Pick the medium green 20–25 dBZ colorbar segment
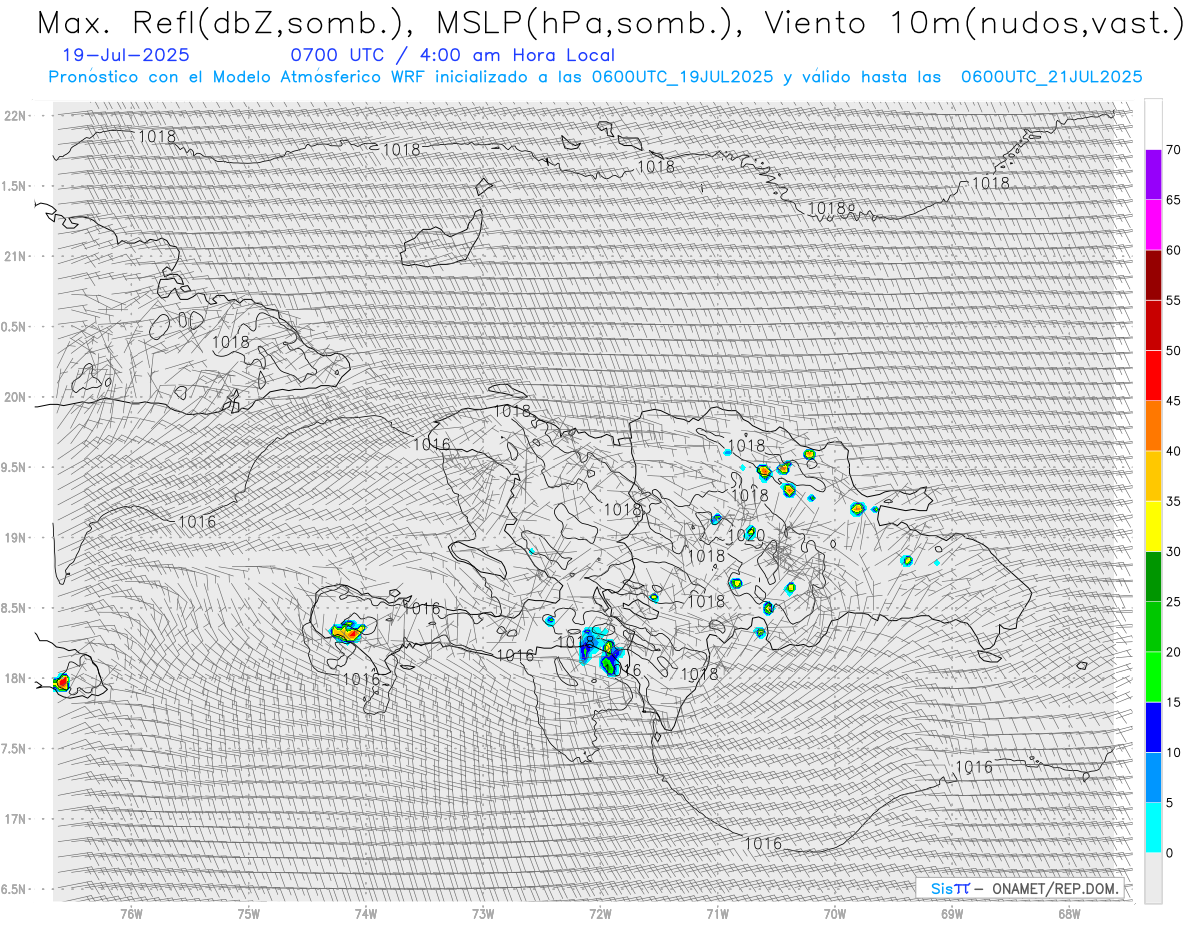Image resolution: width=1200 pixels, height=927 pixels. pyautogui.click(x=1153, y=627)
